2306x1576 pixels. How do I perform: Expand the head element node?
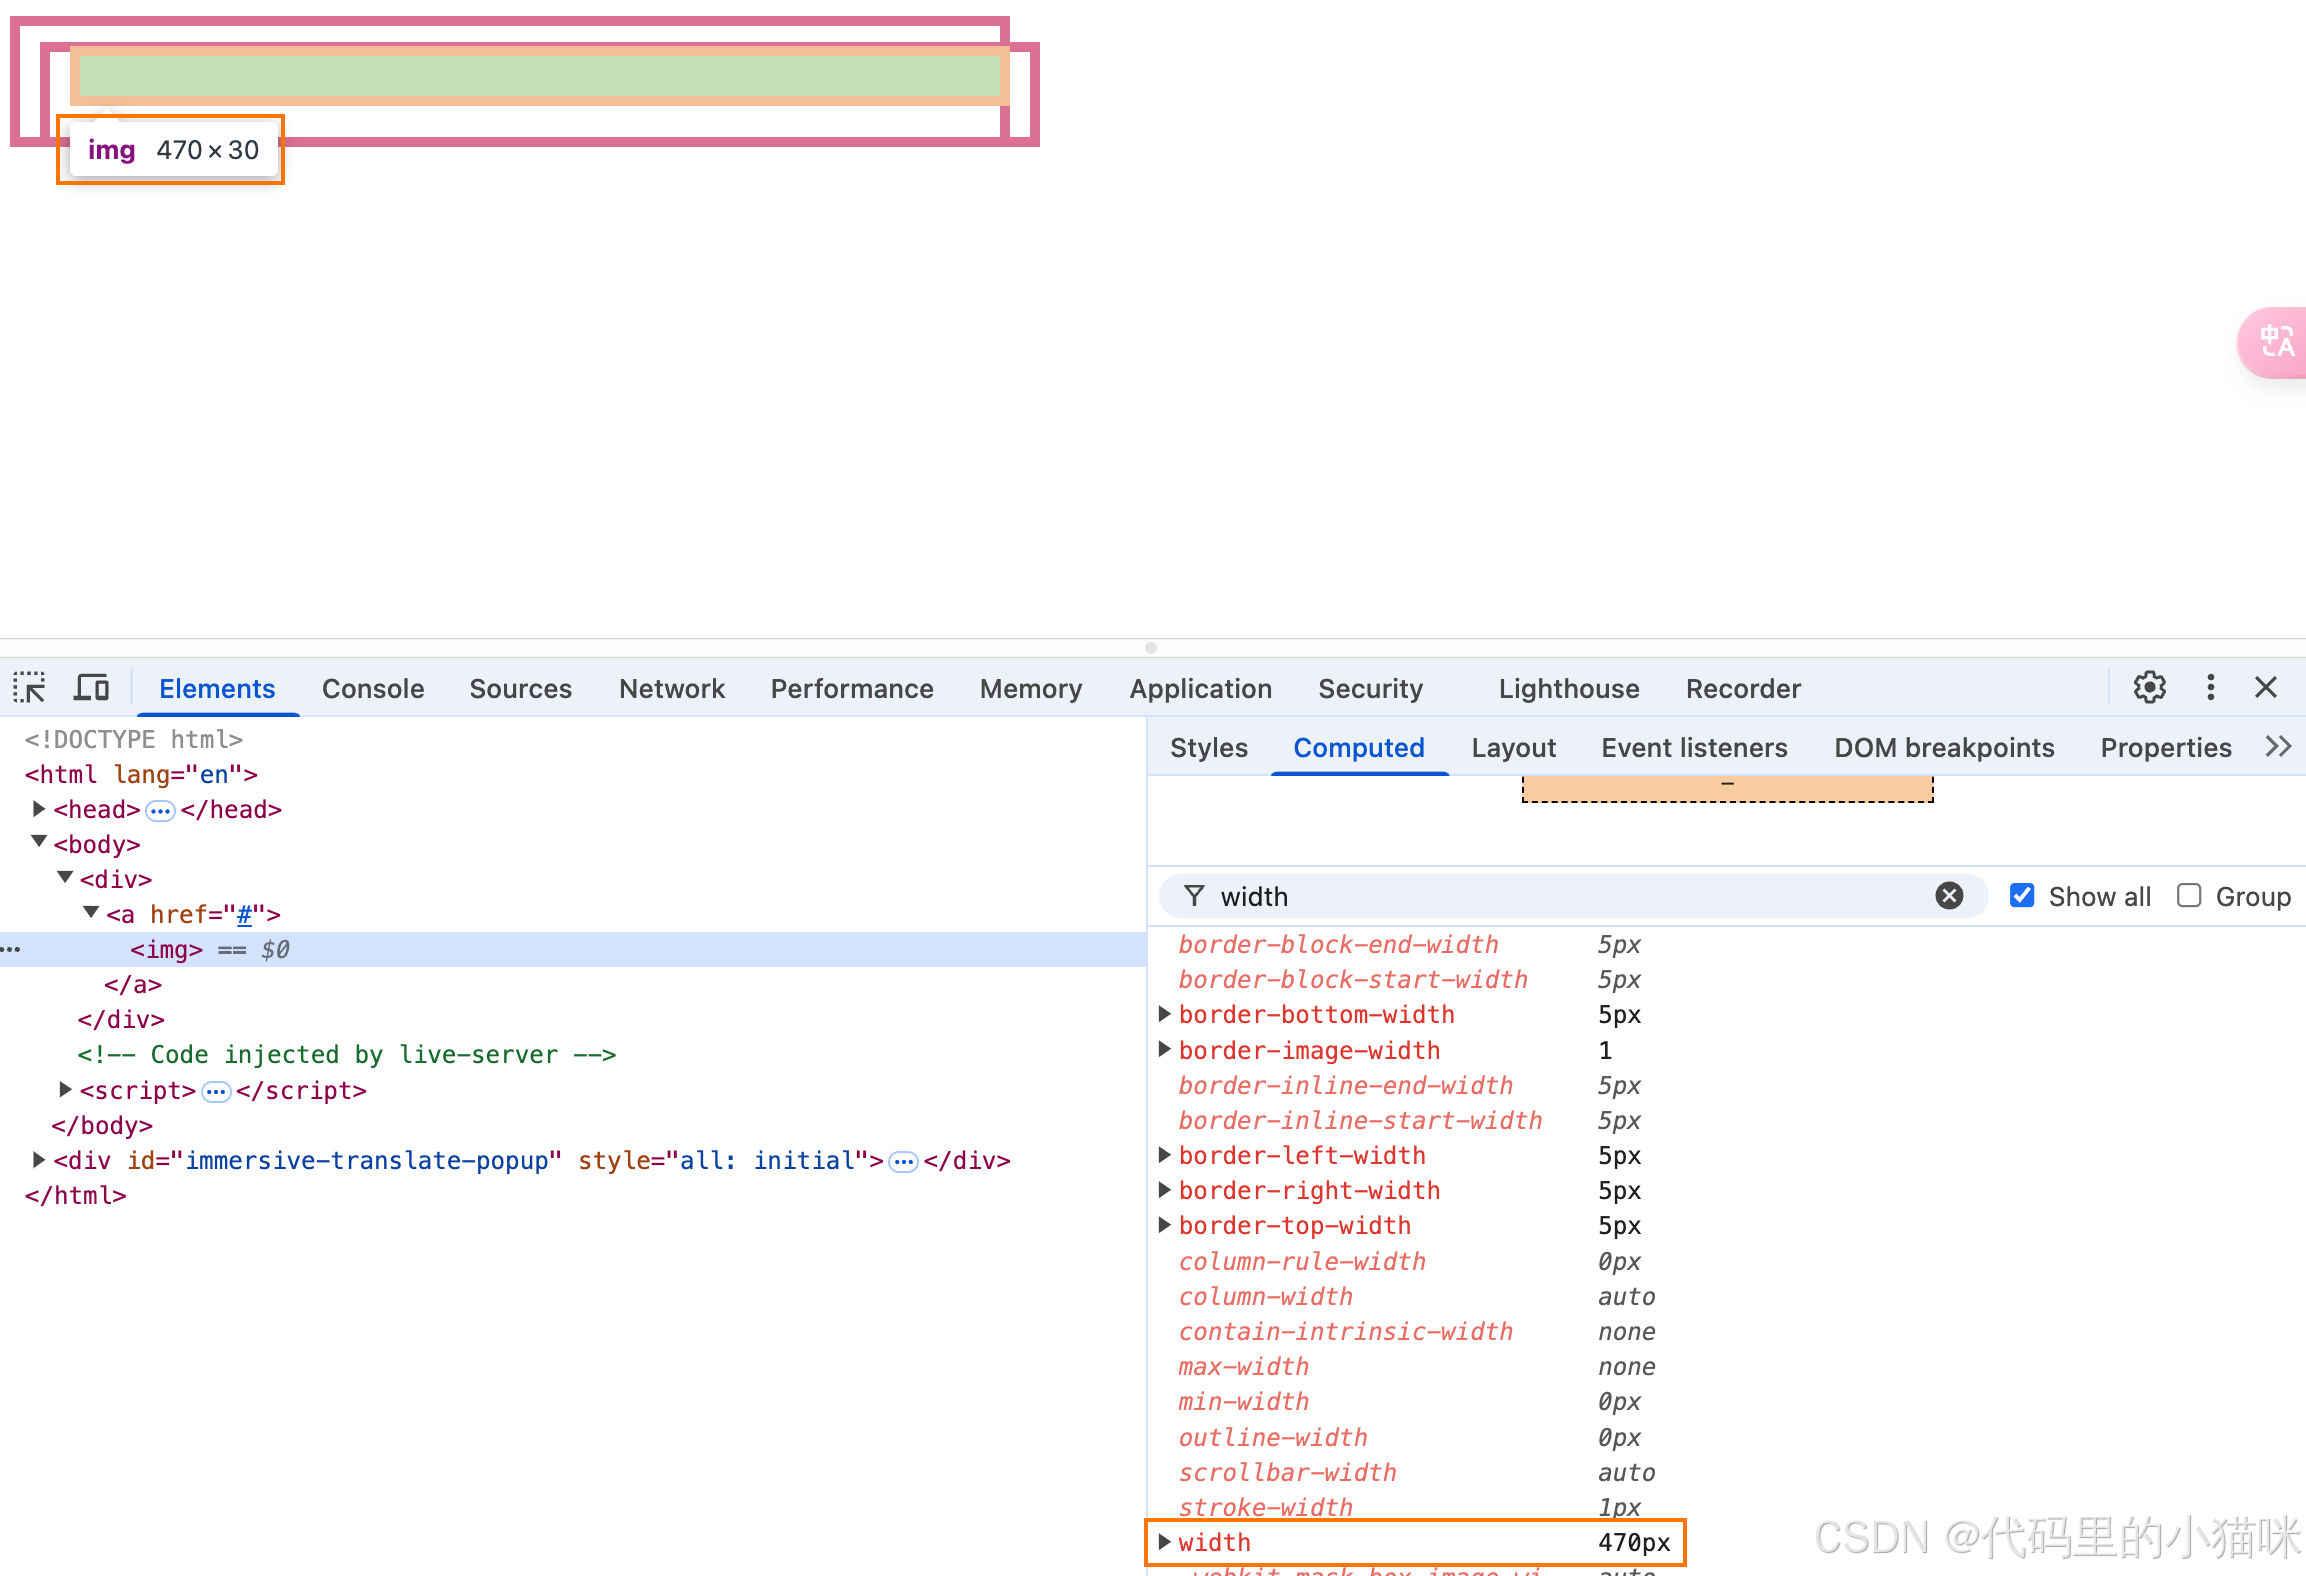(x=38, y=809)
